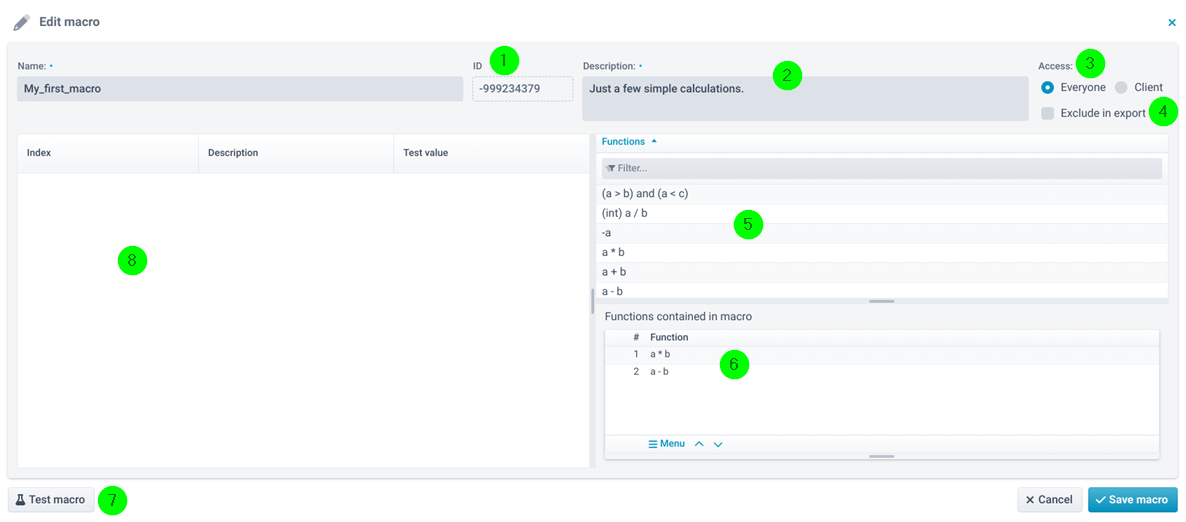This screenshot has height=522, width=1186.
Task: Select a - b in Functions list
Action: (x=882, y=291)
